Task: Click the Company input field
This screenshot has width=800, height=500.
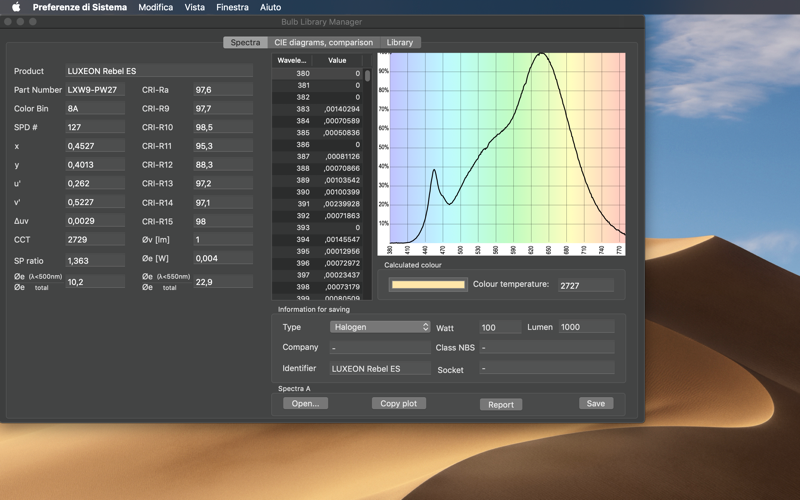Action: pos(380,347)
